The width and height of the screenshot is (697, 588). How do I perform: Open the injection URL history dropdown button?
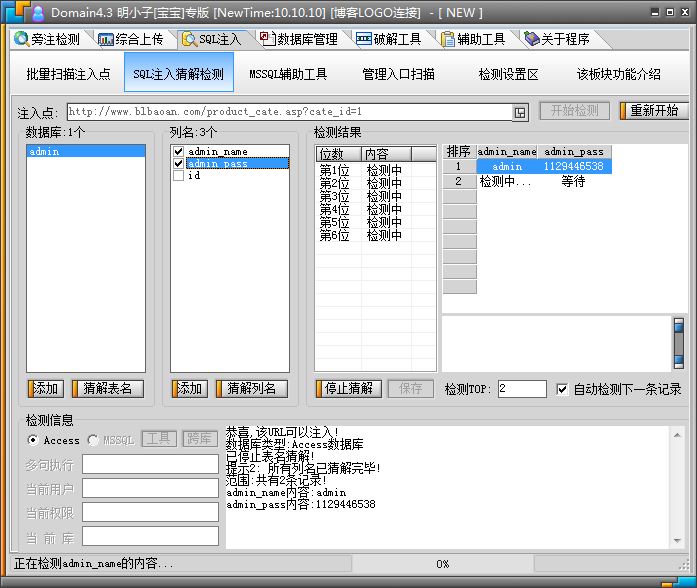[x=520, y=112]
